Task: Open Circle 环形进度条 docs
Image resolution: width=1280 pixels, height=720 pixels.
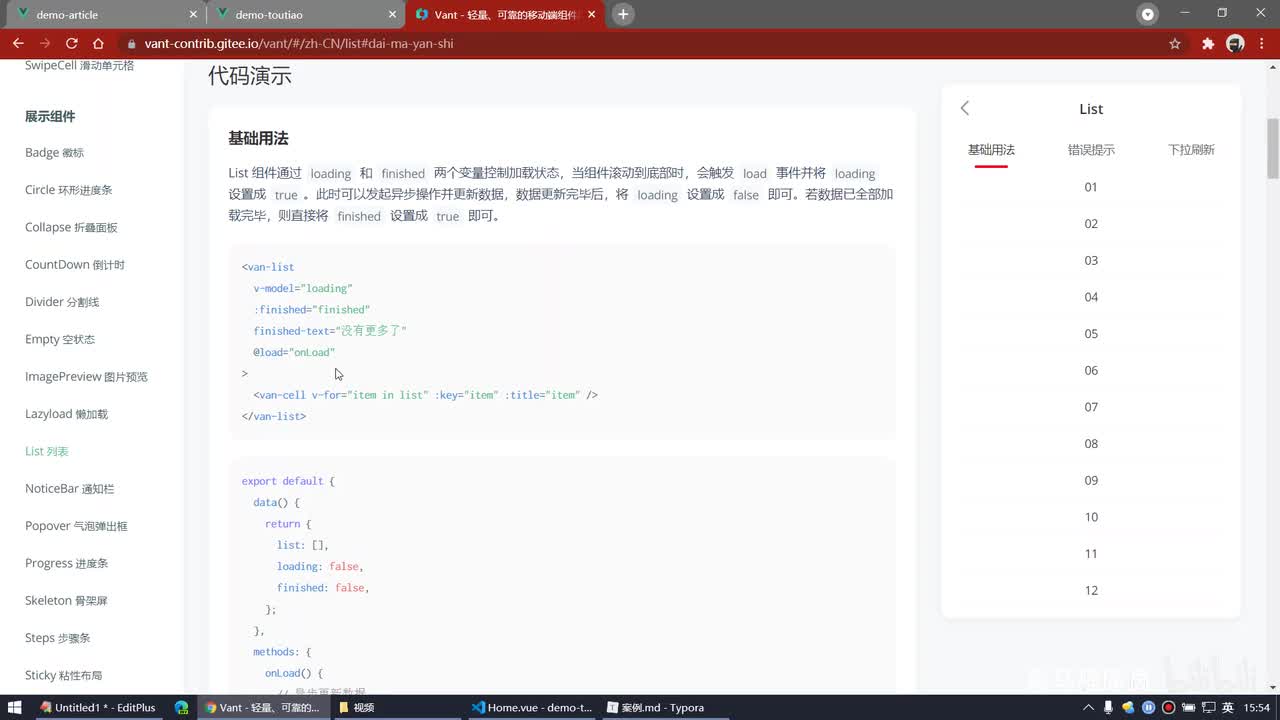Action: pos(68,190)
